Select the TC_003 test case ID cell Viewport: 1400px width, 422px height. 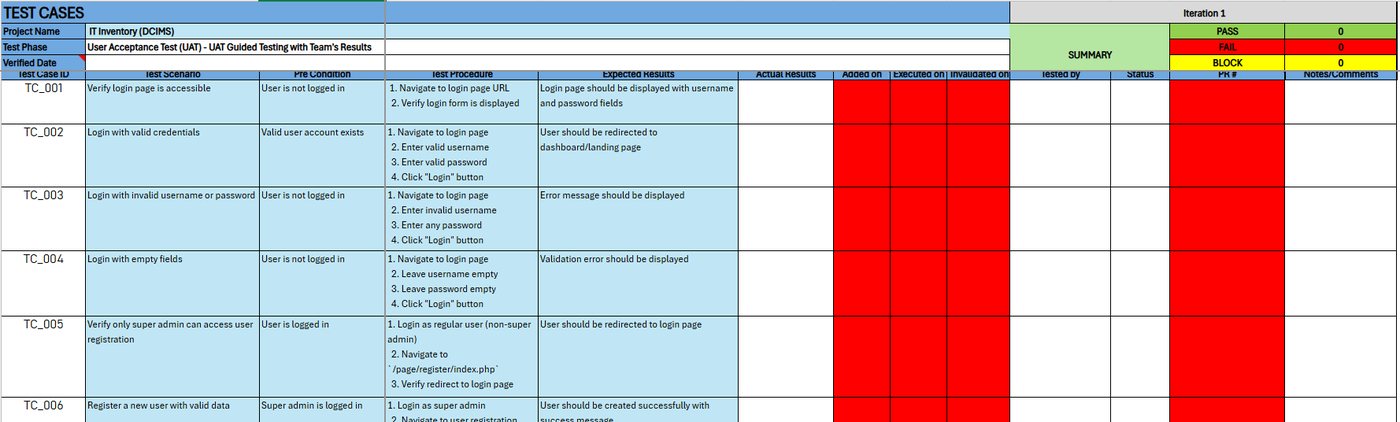point(42,219)
